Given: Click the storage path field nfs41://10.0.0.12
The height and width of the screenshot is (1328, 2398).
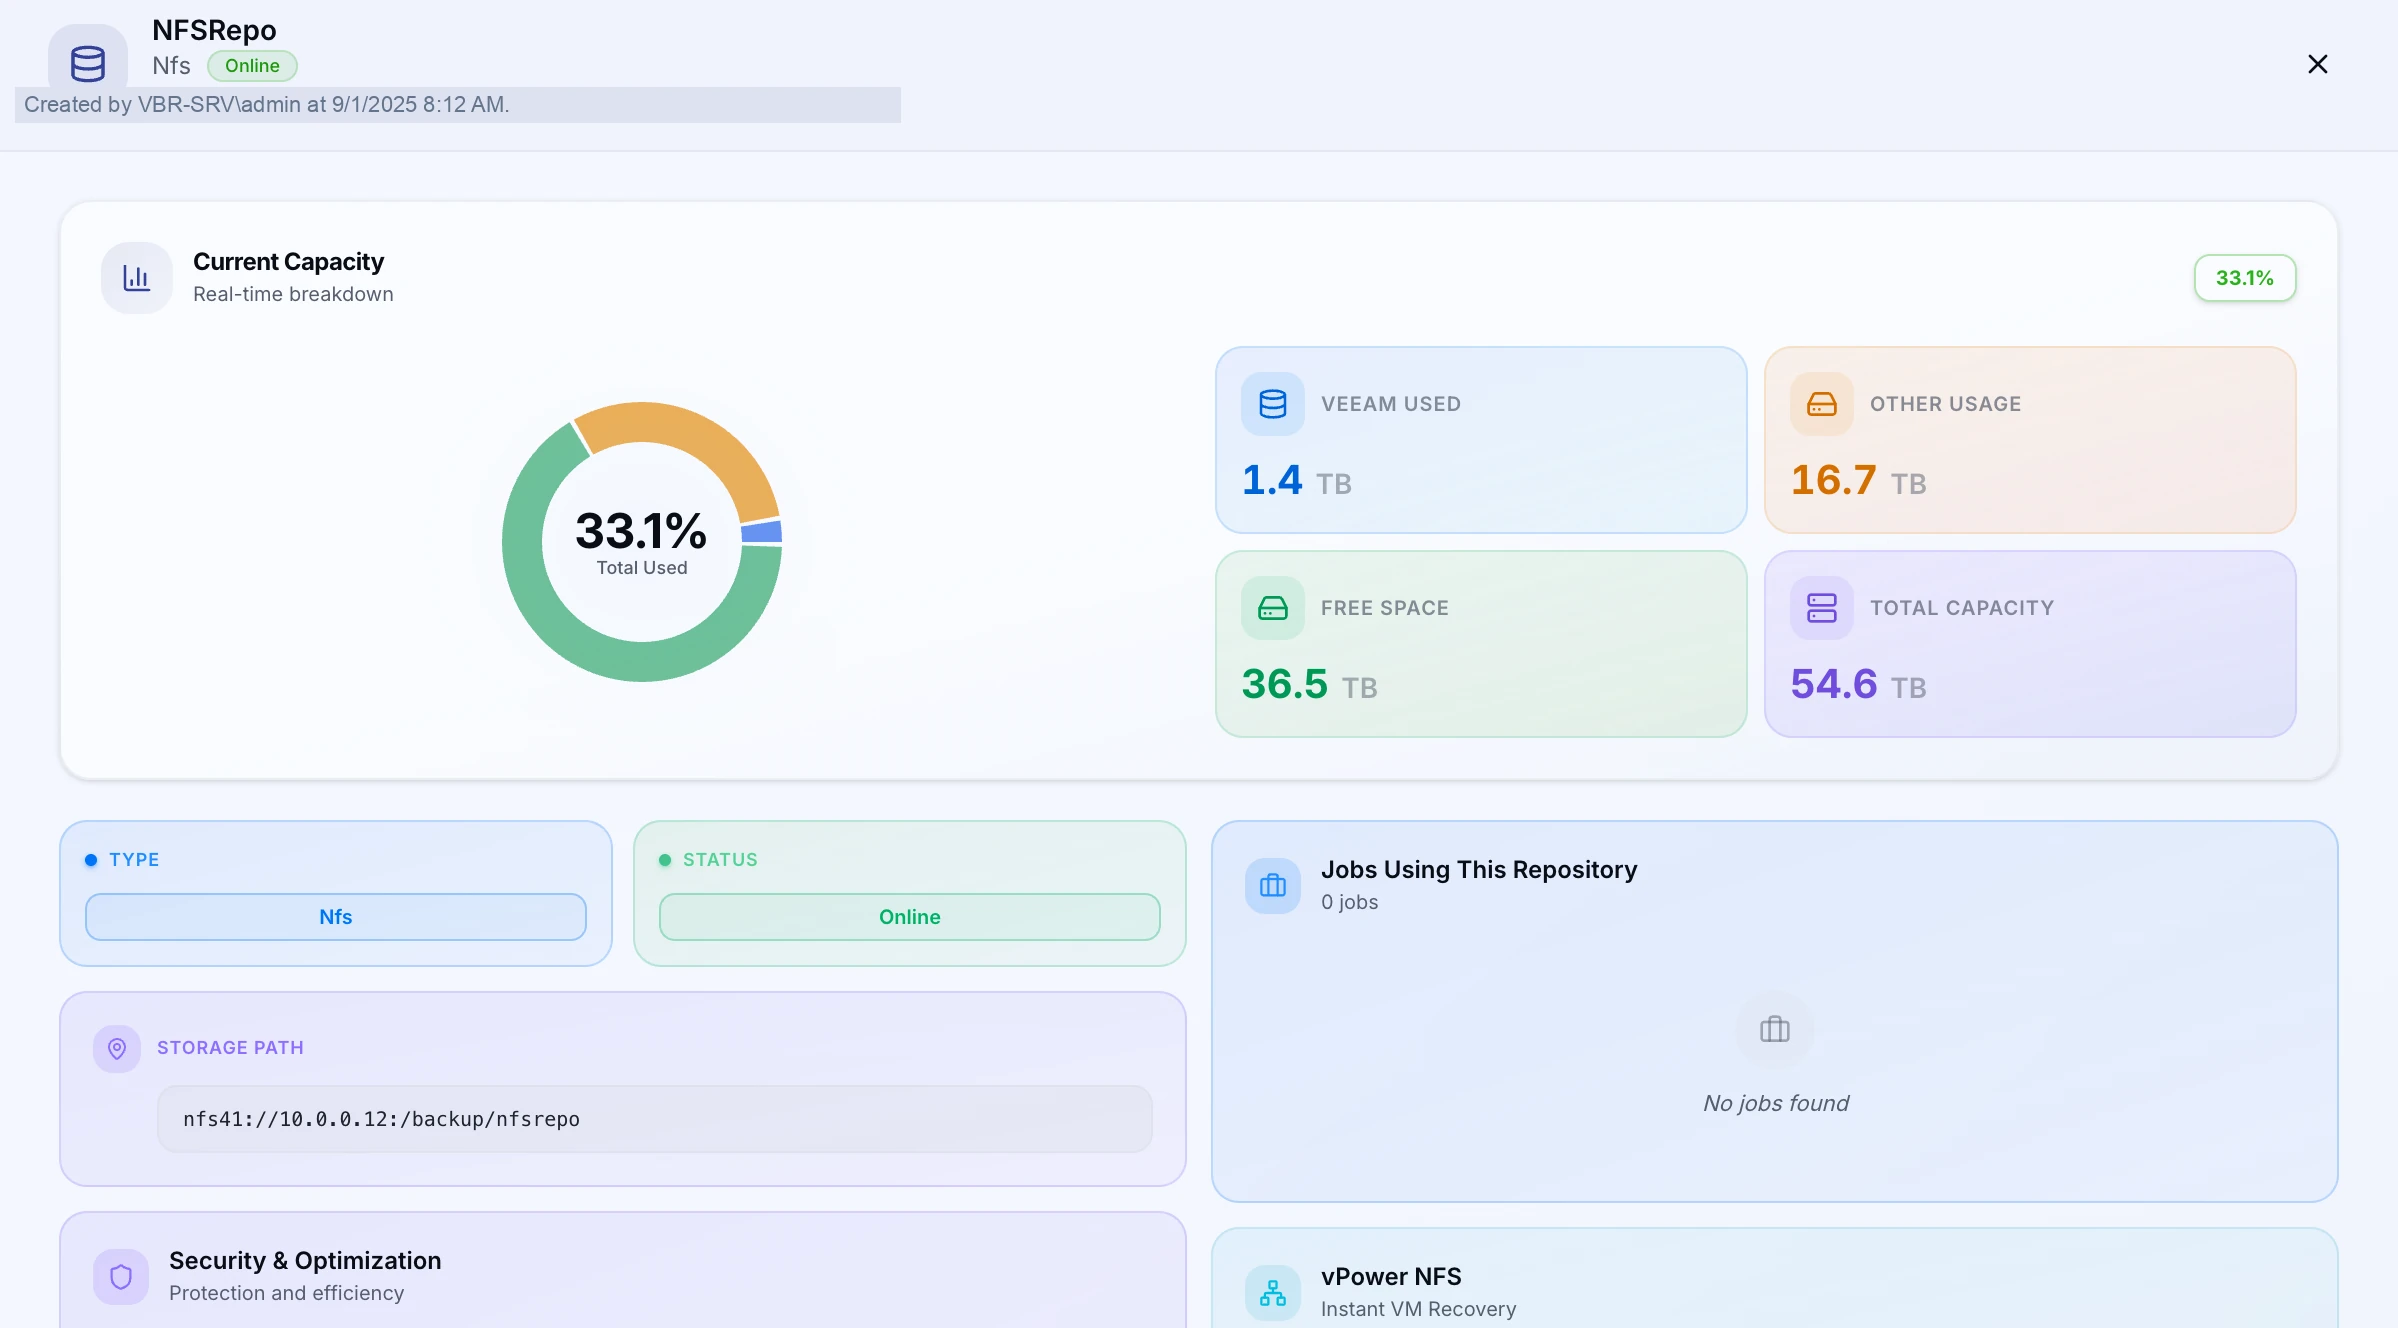Looking at the screenshot, I should point(655,1119).
